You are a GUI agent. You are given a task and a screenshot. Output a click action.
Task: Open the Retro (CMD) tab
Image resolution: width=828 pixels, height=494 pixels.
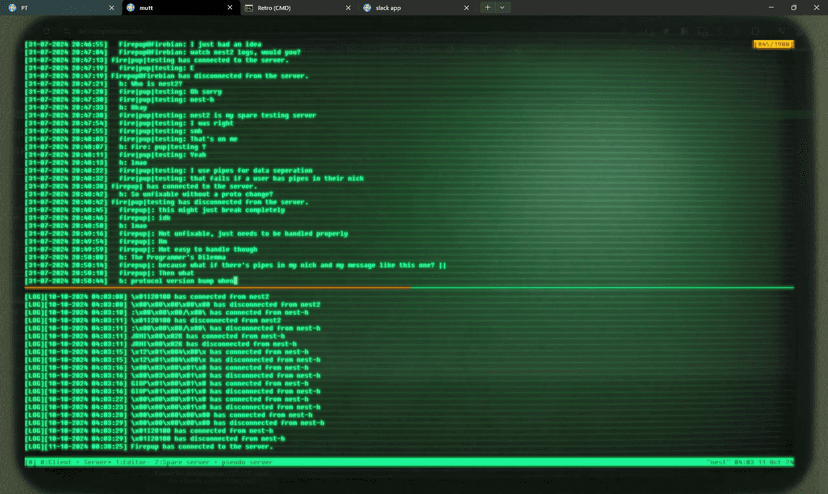point(274,7)
